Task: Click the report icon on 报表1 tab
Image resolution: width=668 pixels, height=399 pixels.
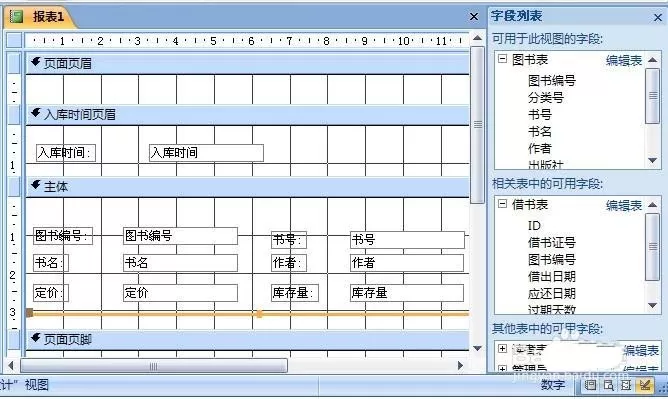Action: point(16,17)
